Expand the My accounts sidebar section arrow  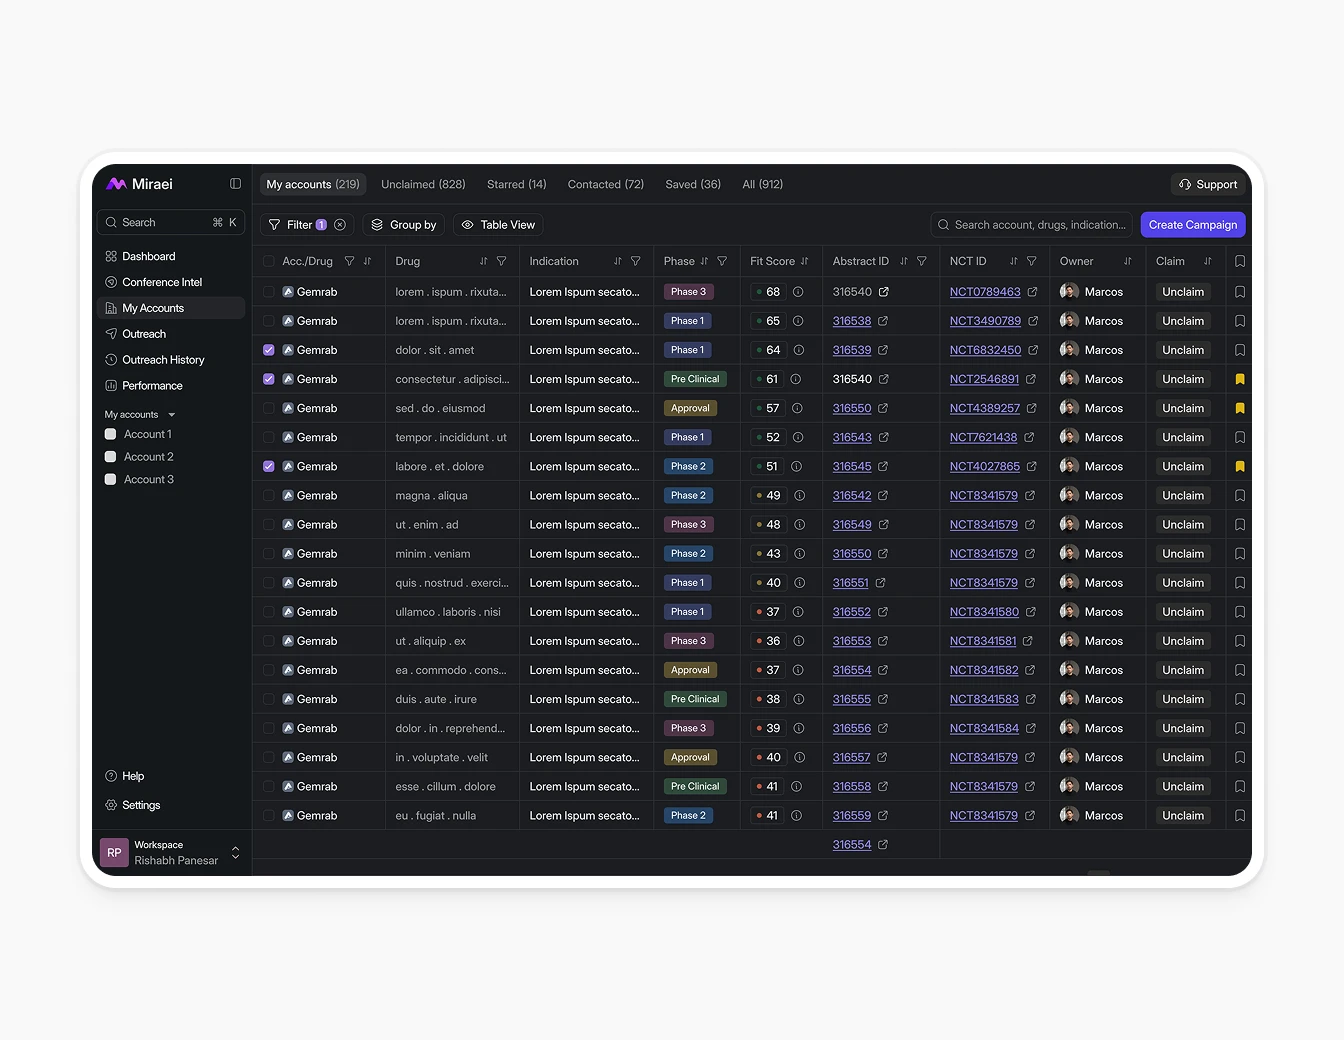172,415
